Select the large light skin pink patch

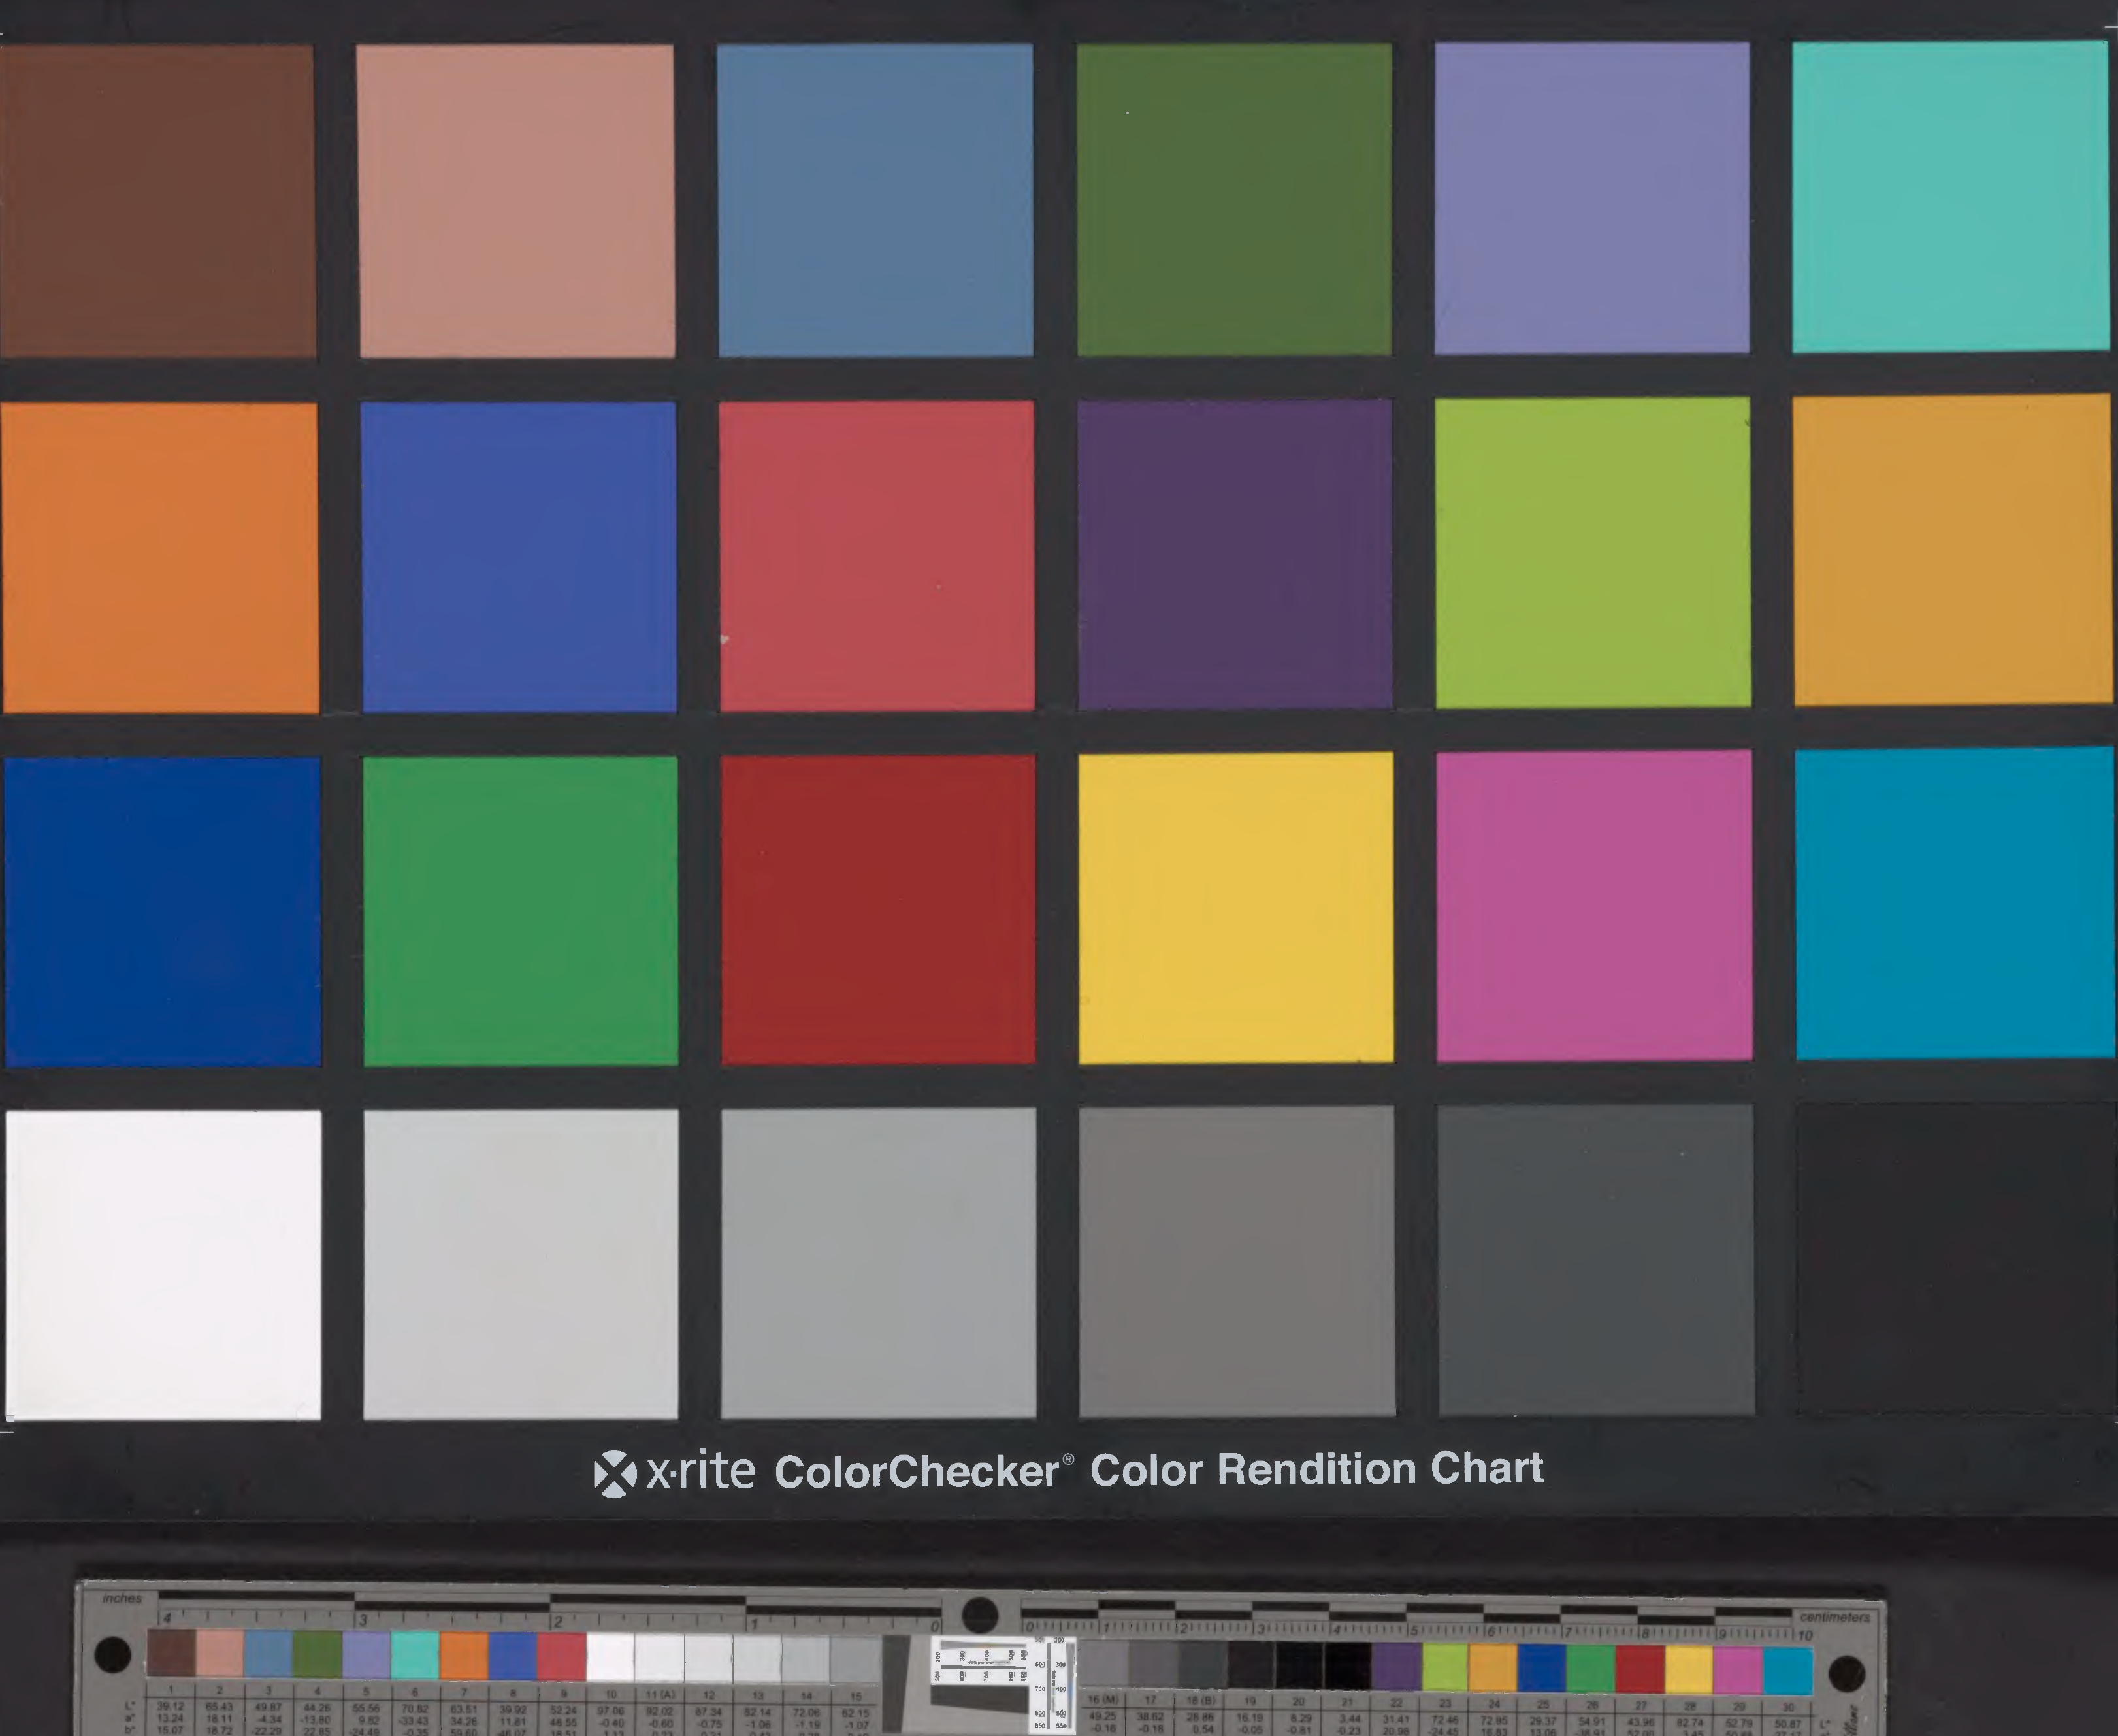tap(516, 200)
